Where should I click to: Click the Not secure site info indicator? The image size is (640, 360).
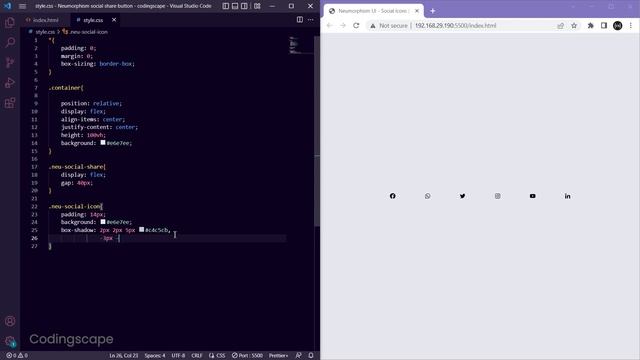[389, 25]
